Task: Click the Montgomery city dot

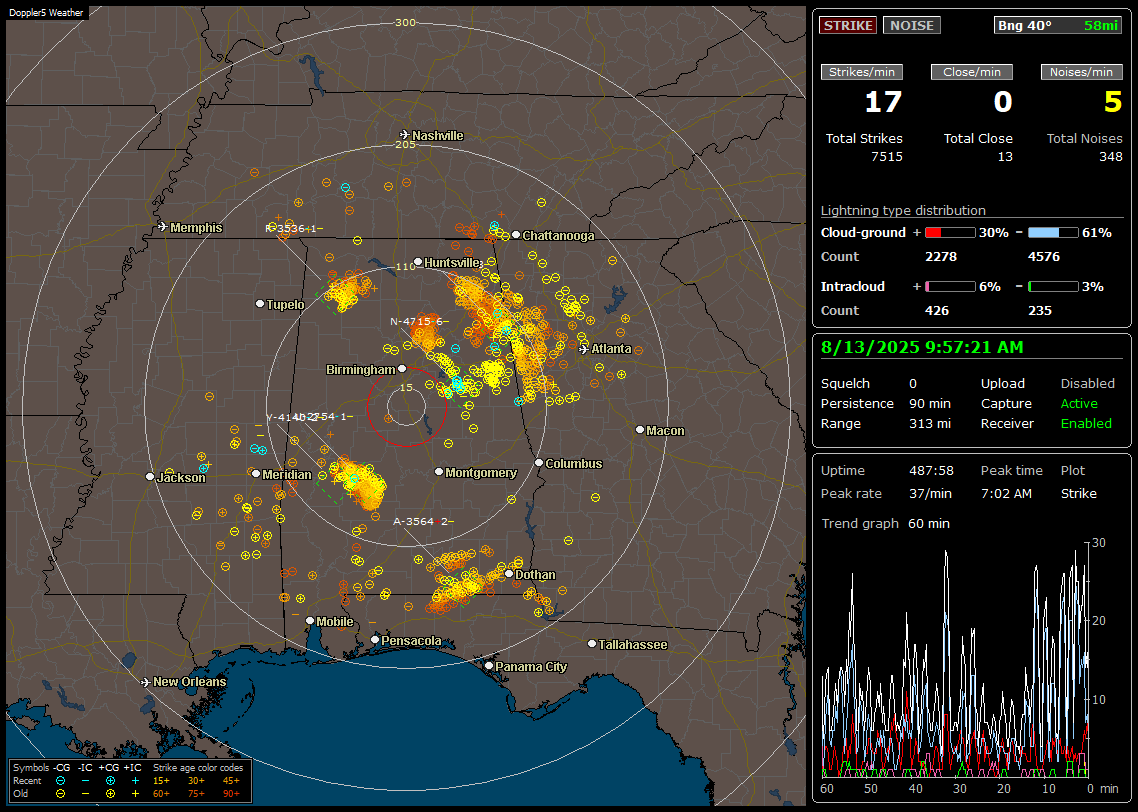Action: (x=438, y=472)
